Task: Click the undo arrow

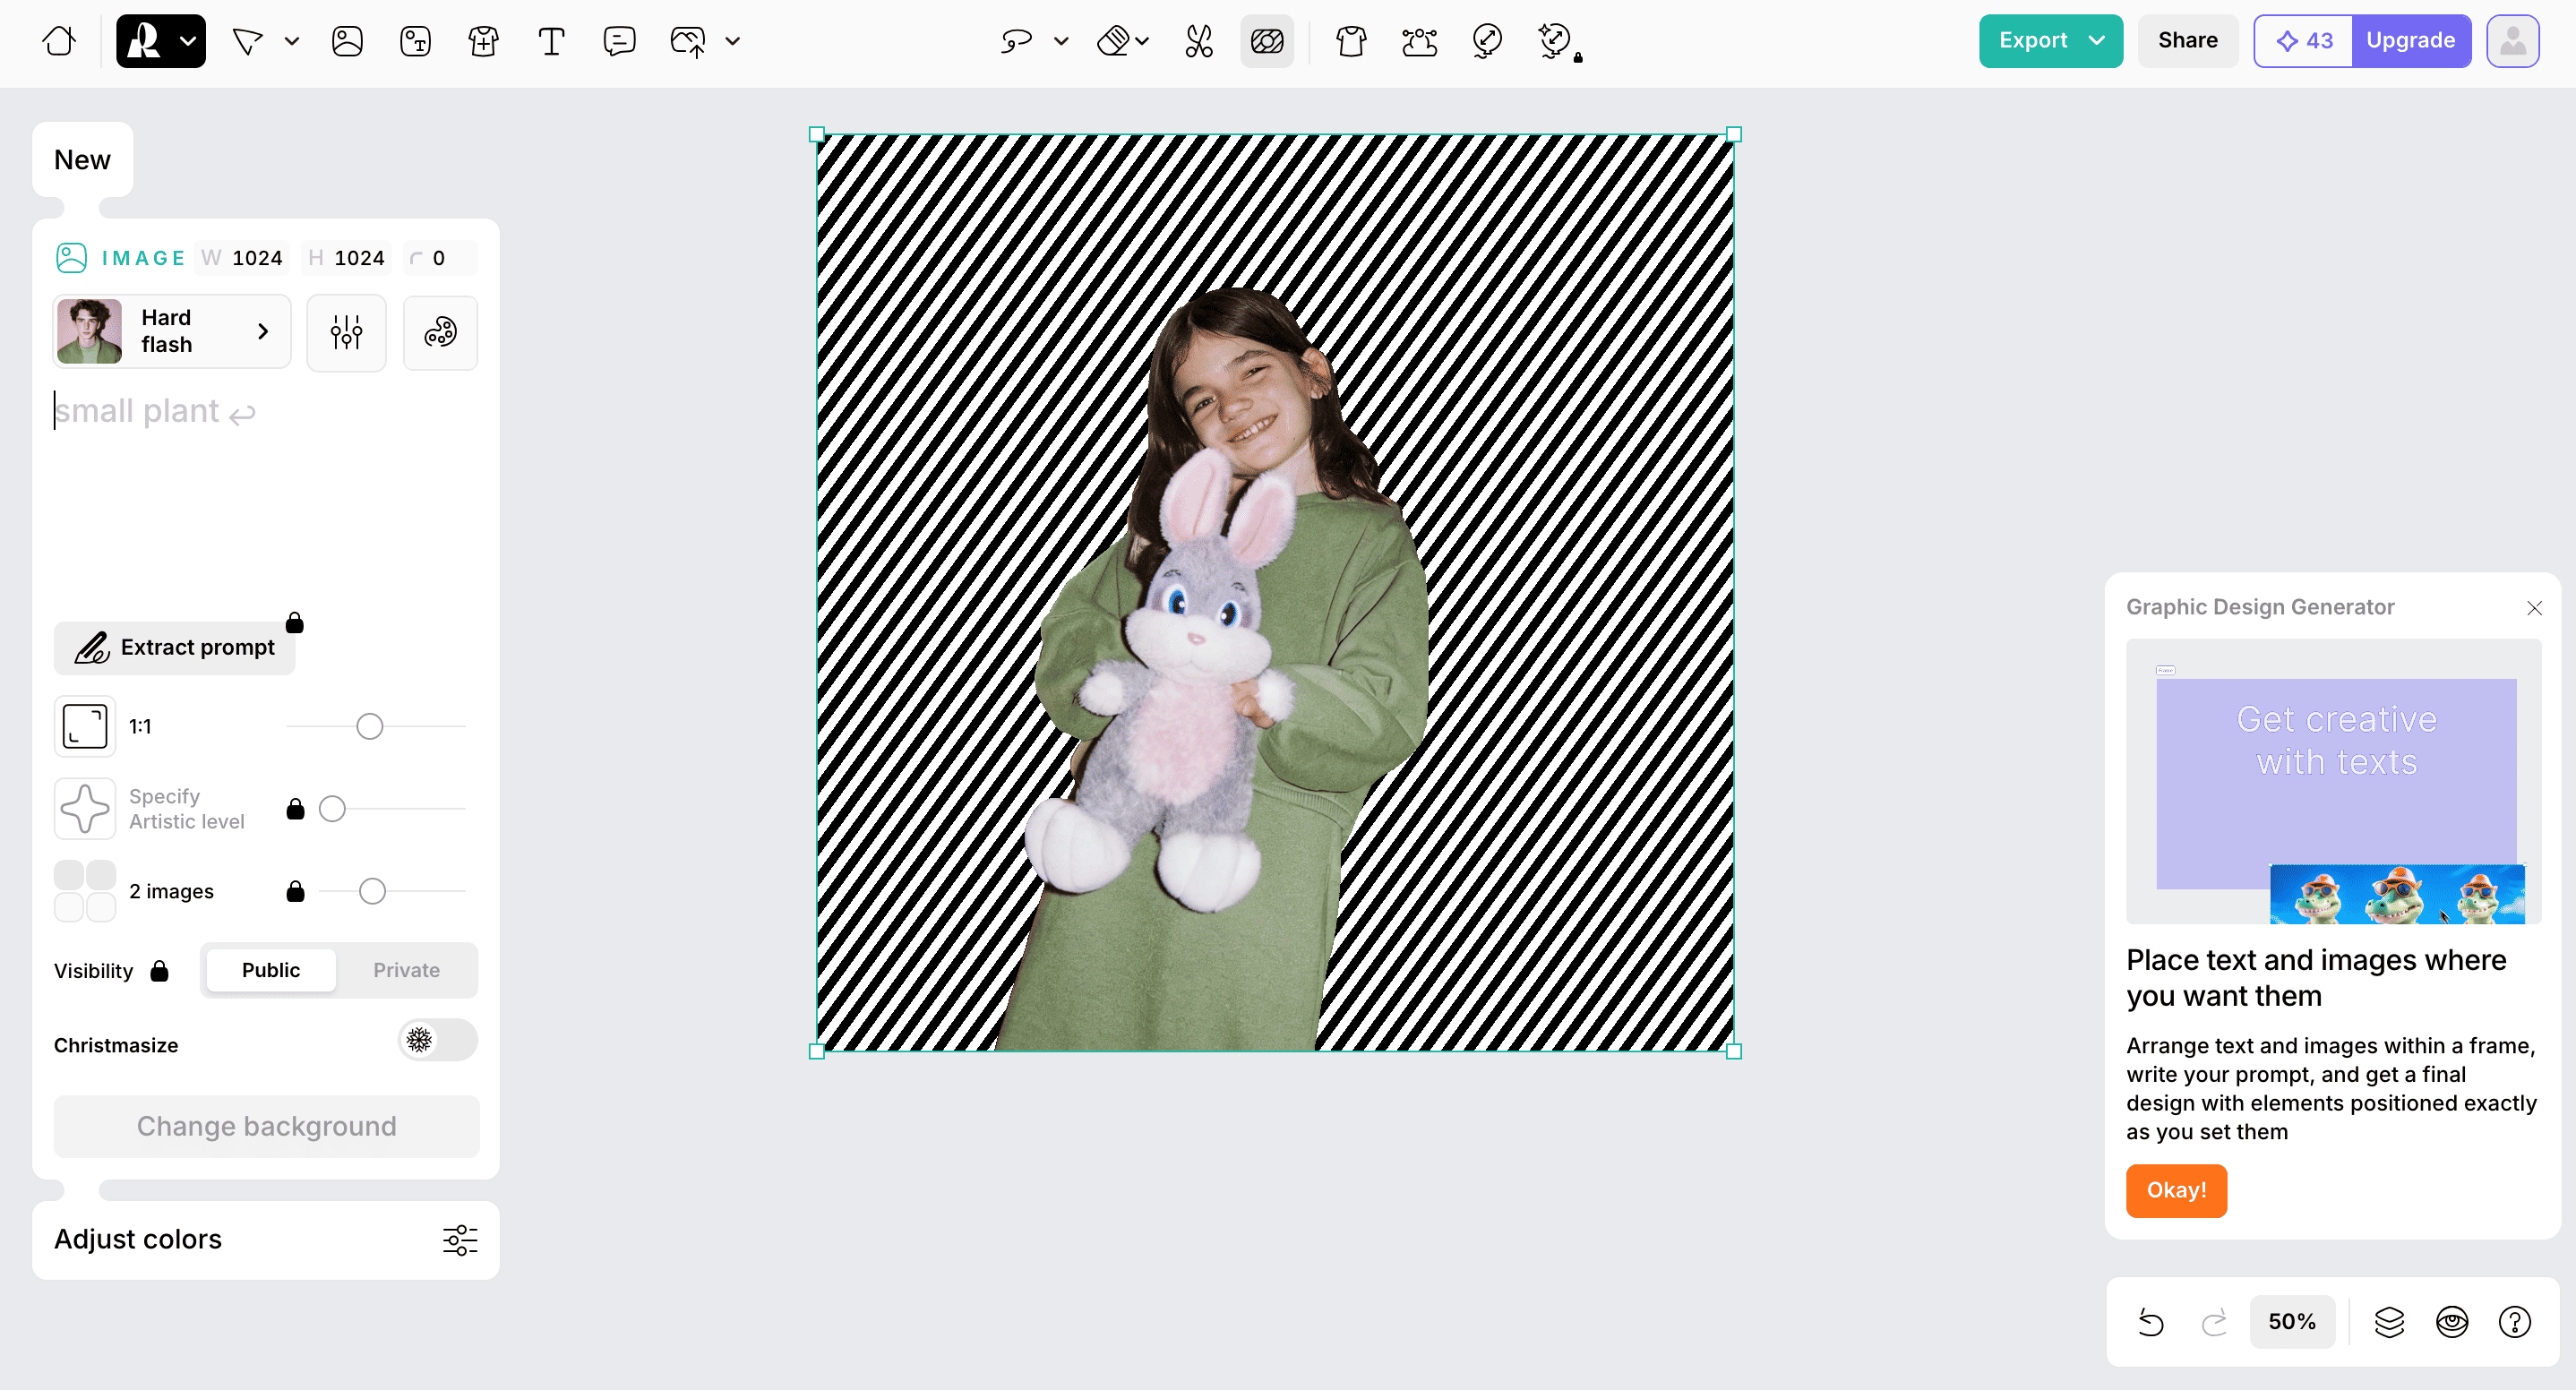Action: pyautogui.click(x=2151, y=1323)
